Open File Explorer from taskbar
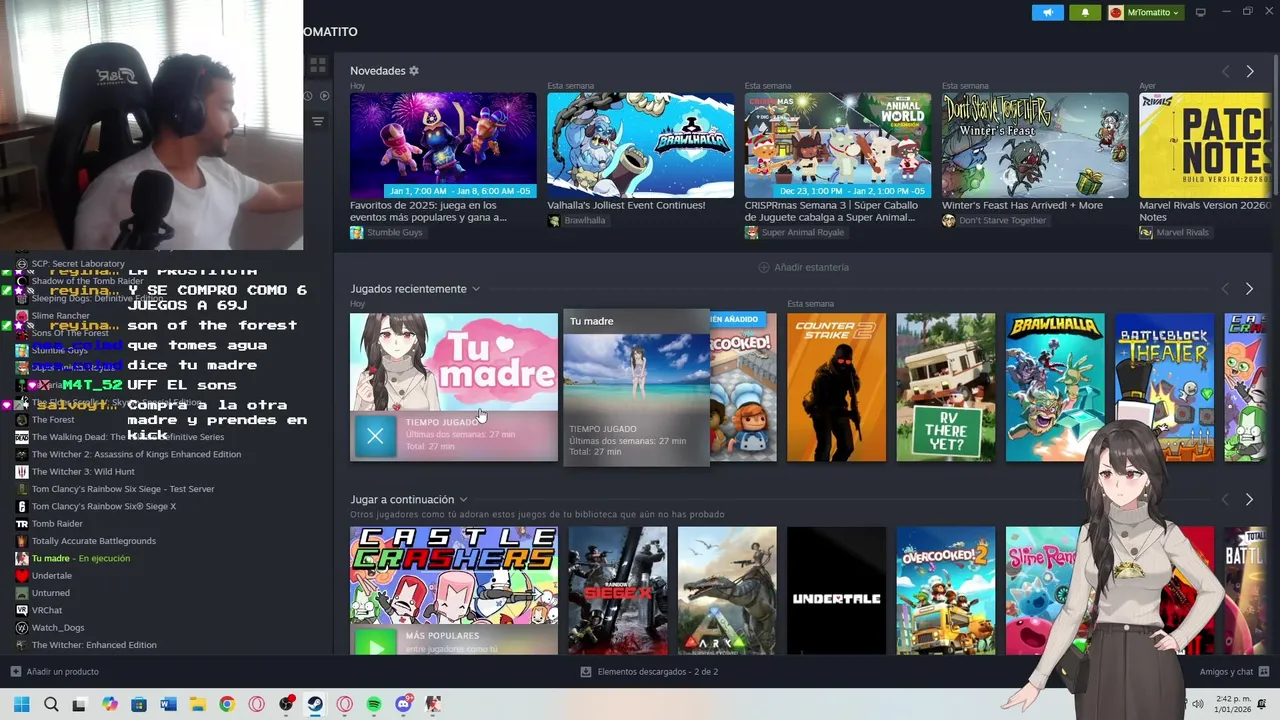 [197, 704]
